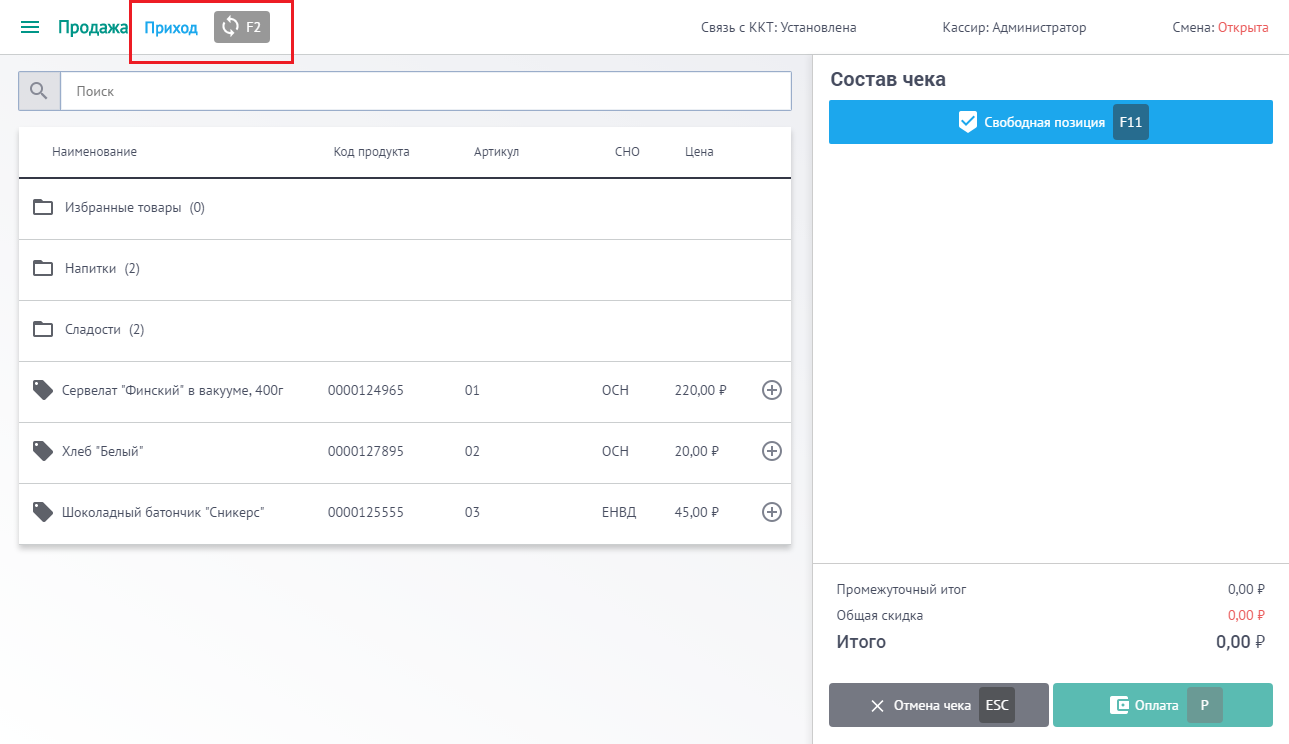Open the Избранные товары folder
The height and width of the screenshot is (744, 1289).
[120, 208]
